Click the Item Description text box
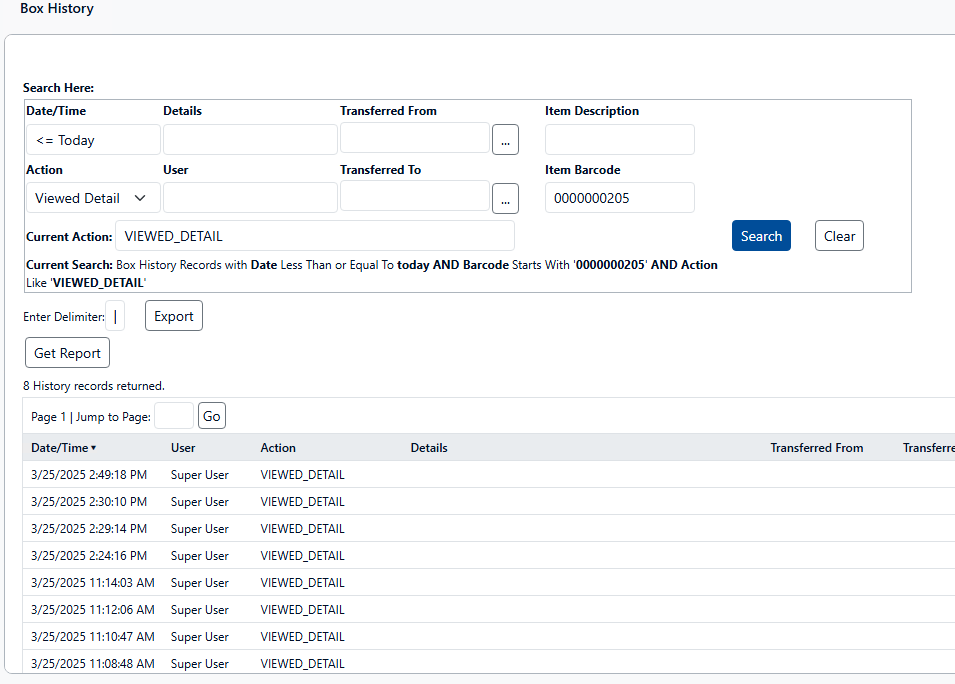 coord(619,140)
